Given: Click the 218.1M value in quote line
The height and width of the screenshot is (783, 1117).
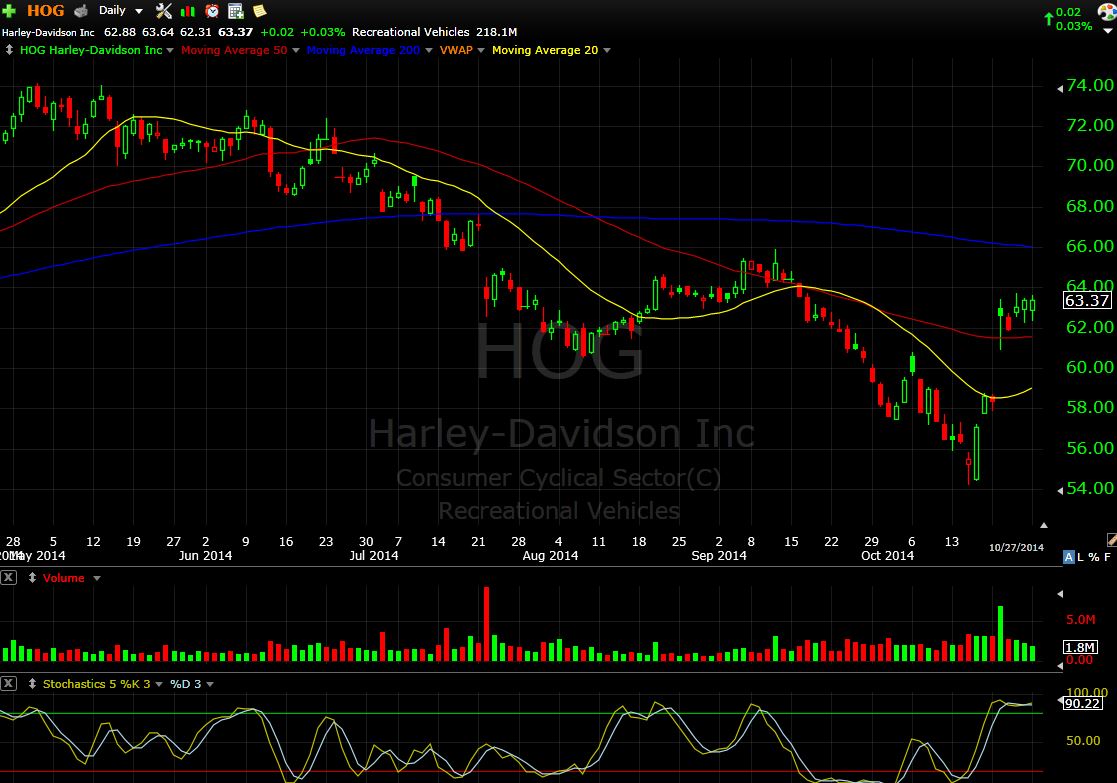Looking at the screenshot, I should (497, 32).
